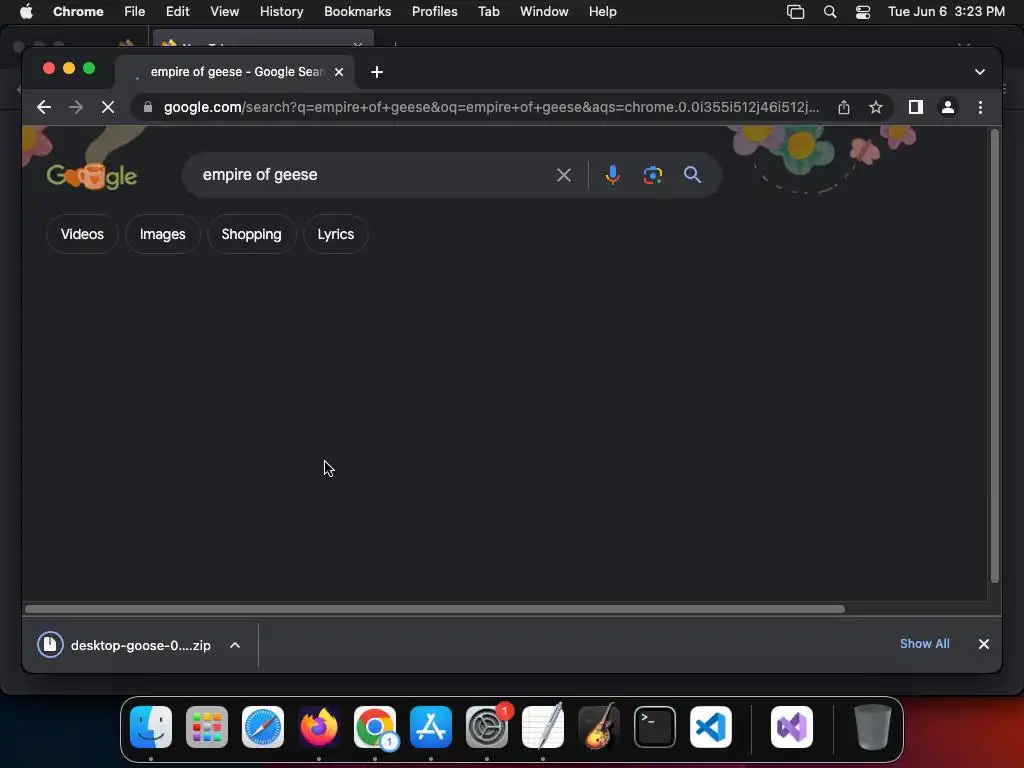Click the lock icon in address bar

[x=148, y=107]
